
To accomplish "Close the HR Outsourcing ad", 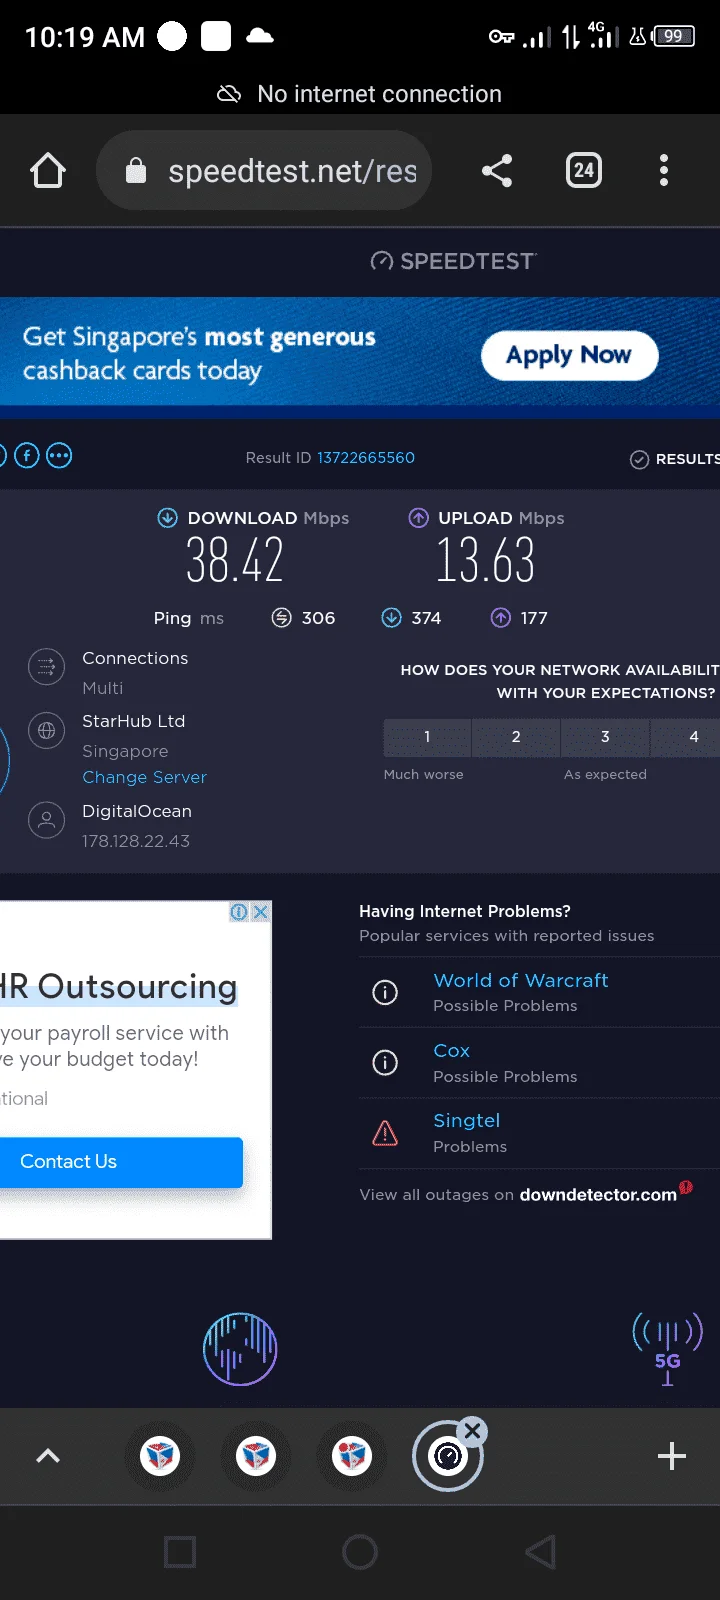I will pos(260,912).
